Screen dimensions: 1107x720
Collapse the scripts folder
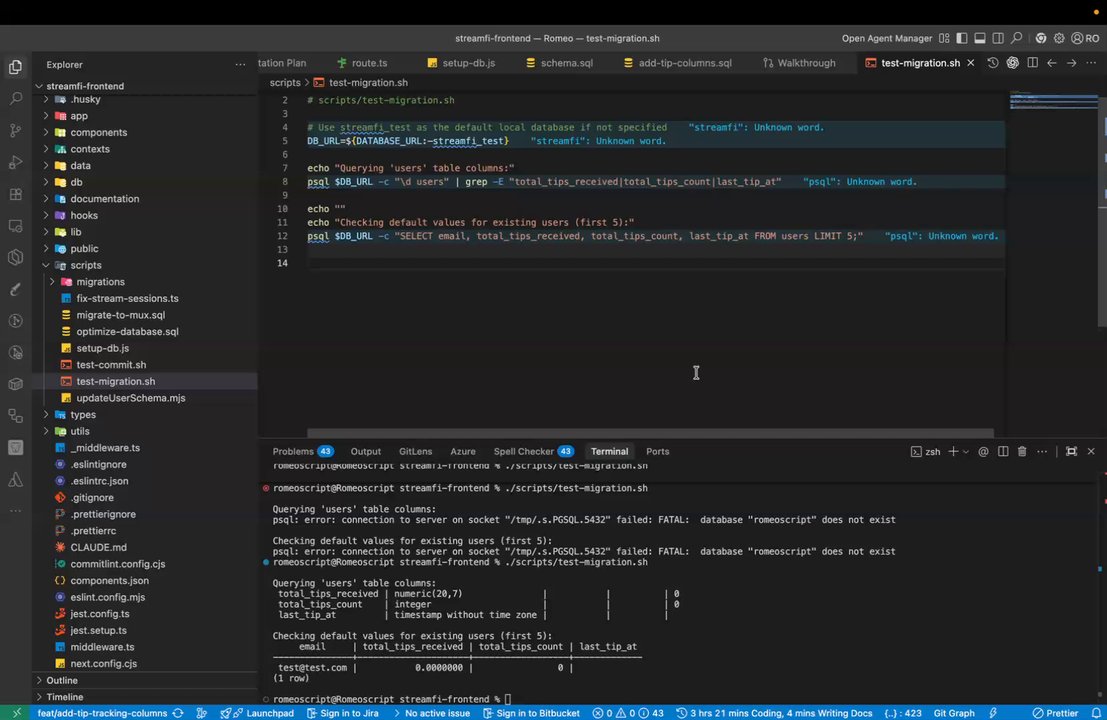point(85,265)
